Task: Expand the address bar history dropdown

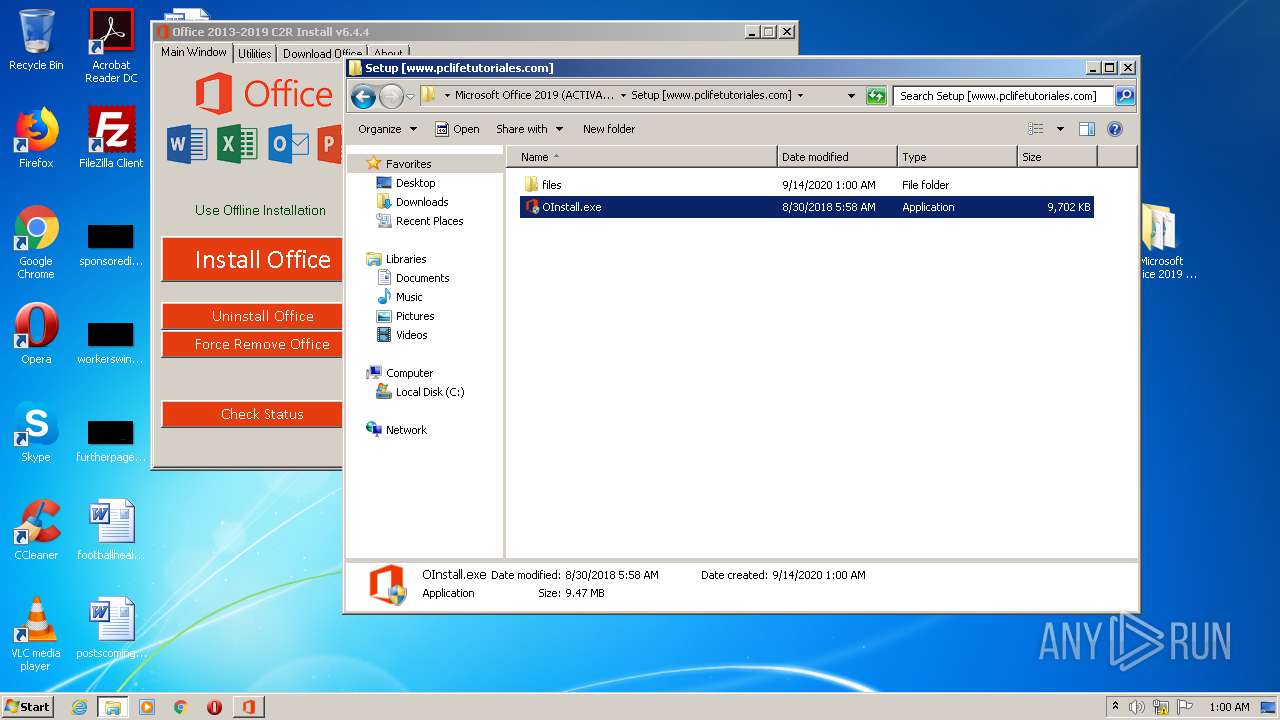Action: (x=851, y=96)
